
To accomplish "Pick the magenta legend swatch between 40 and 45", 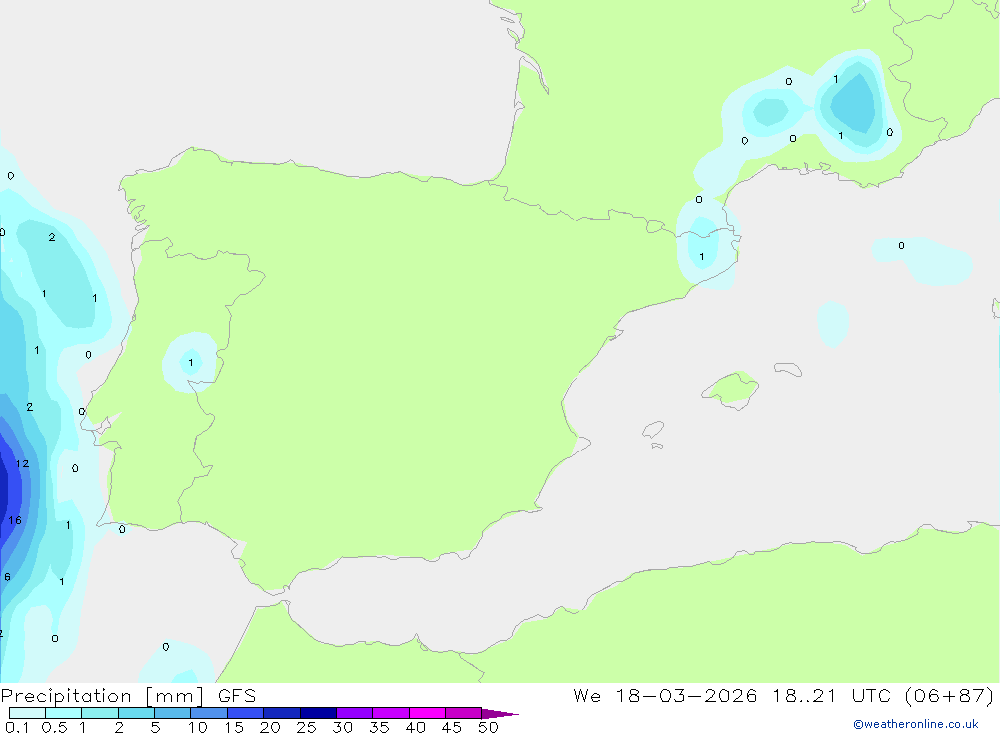I will tap(427, 713).
